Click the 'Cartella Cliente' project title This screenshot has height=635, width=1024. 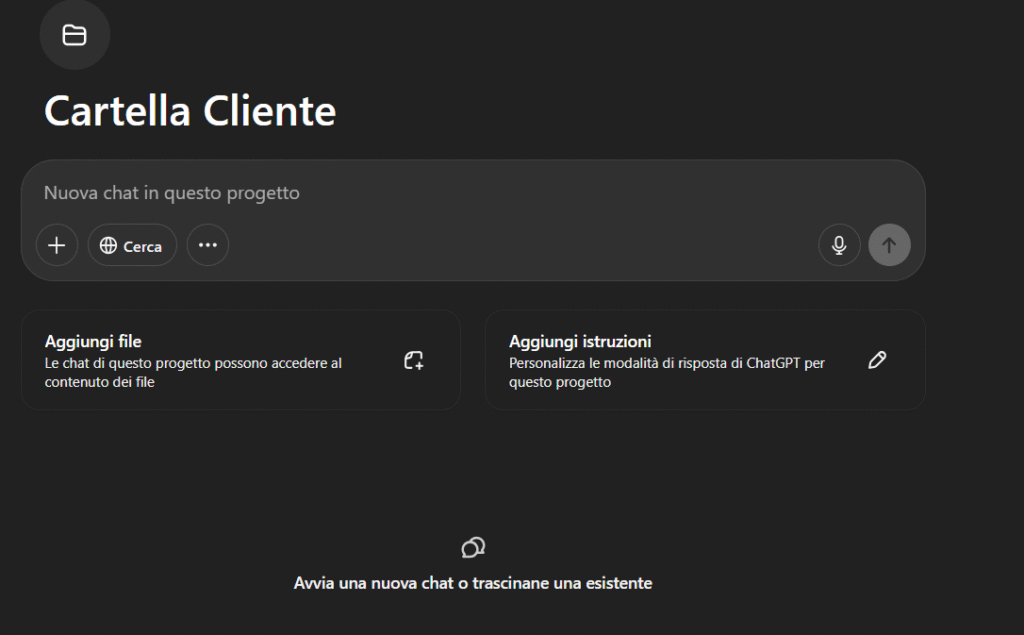point(190,110)
